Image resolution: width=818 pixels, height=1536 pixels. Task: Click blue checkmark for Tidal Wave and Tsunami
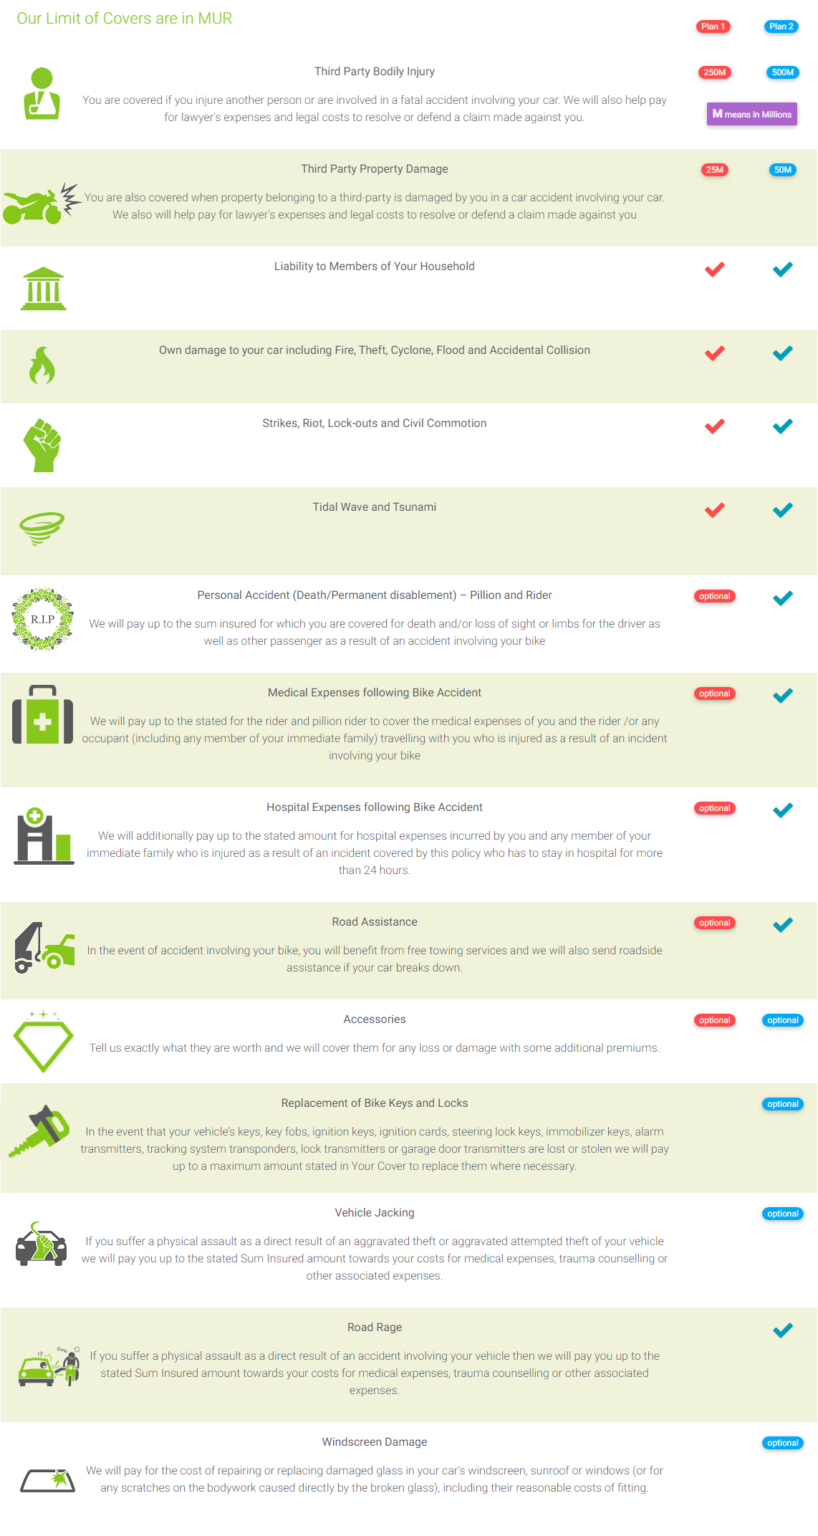tap(783, 510)
